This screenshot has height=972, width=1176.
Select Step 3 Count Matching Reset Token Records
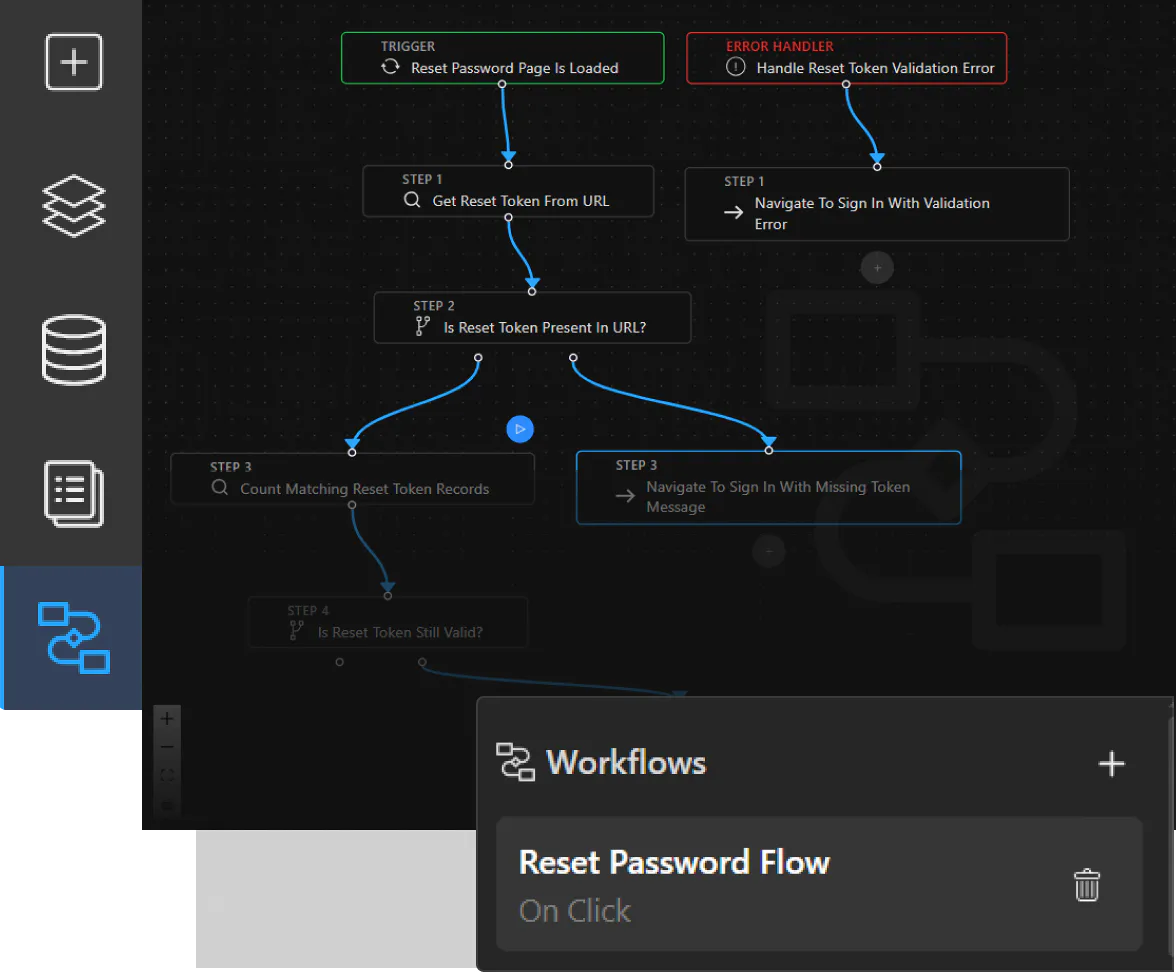(x=352, y=478)
